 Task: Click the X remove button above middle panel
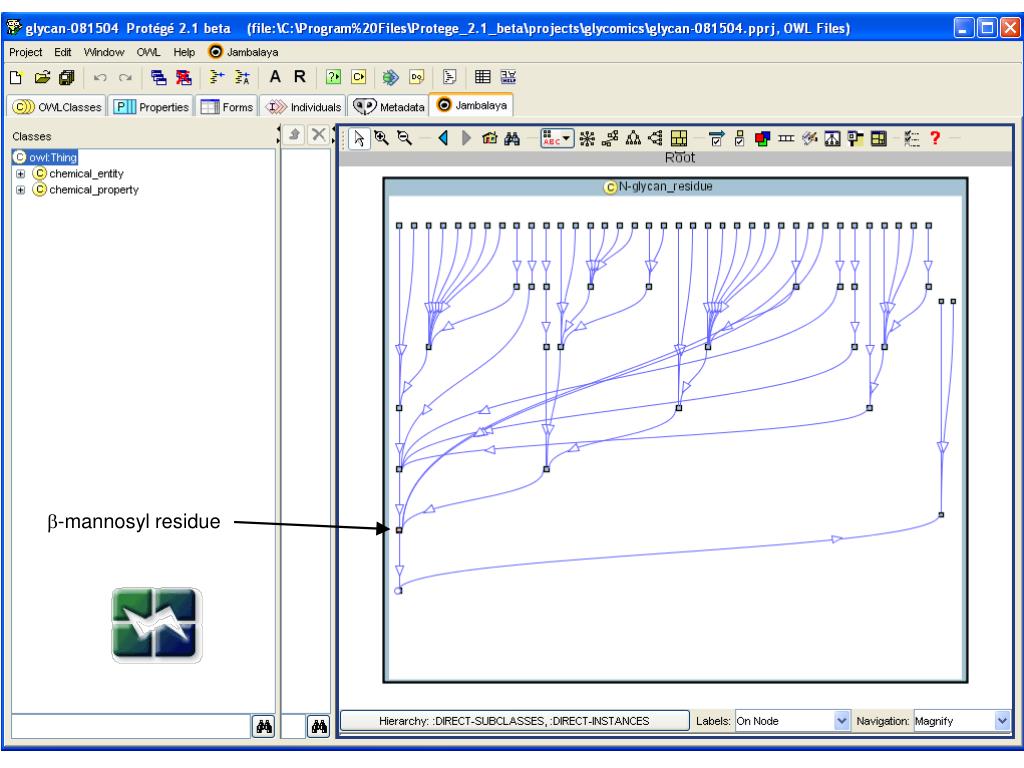(x=318, y=135)
